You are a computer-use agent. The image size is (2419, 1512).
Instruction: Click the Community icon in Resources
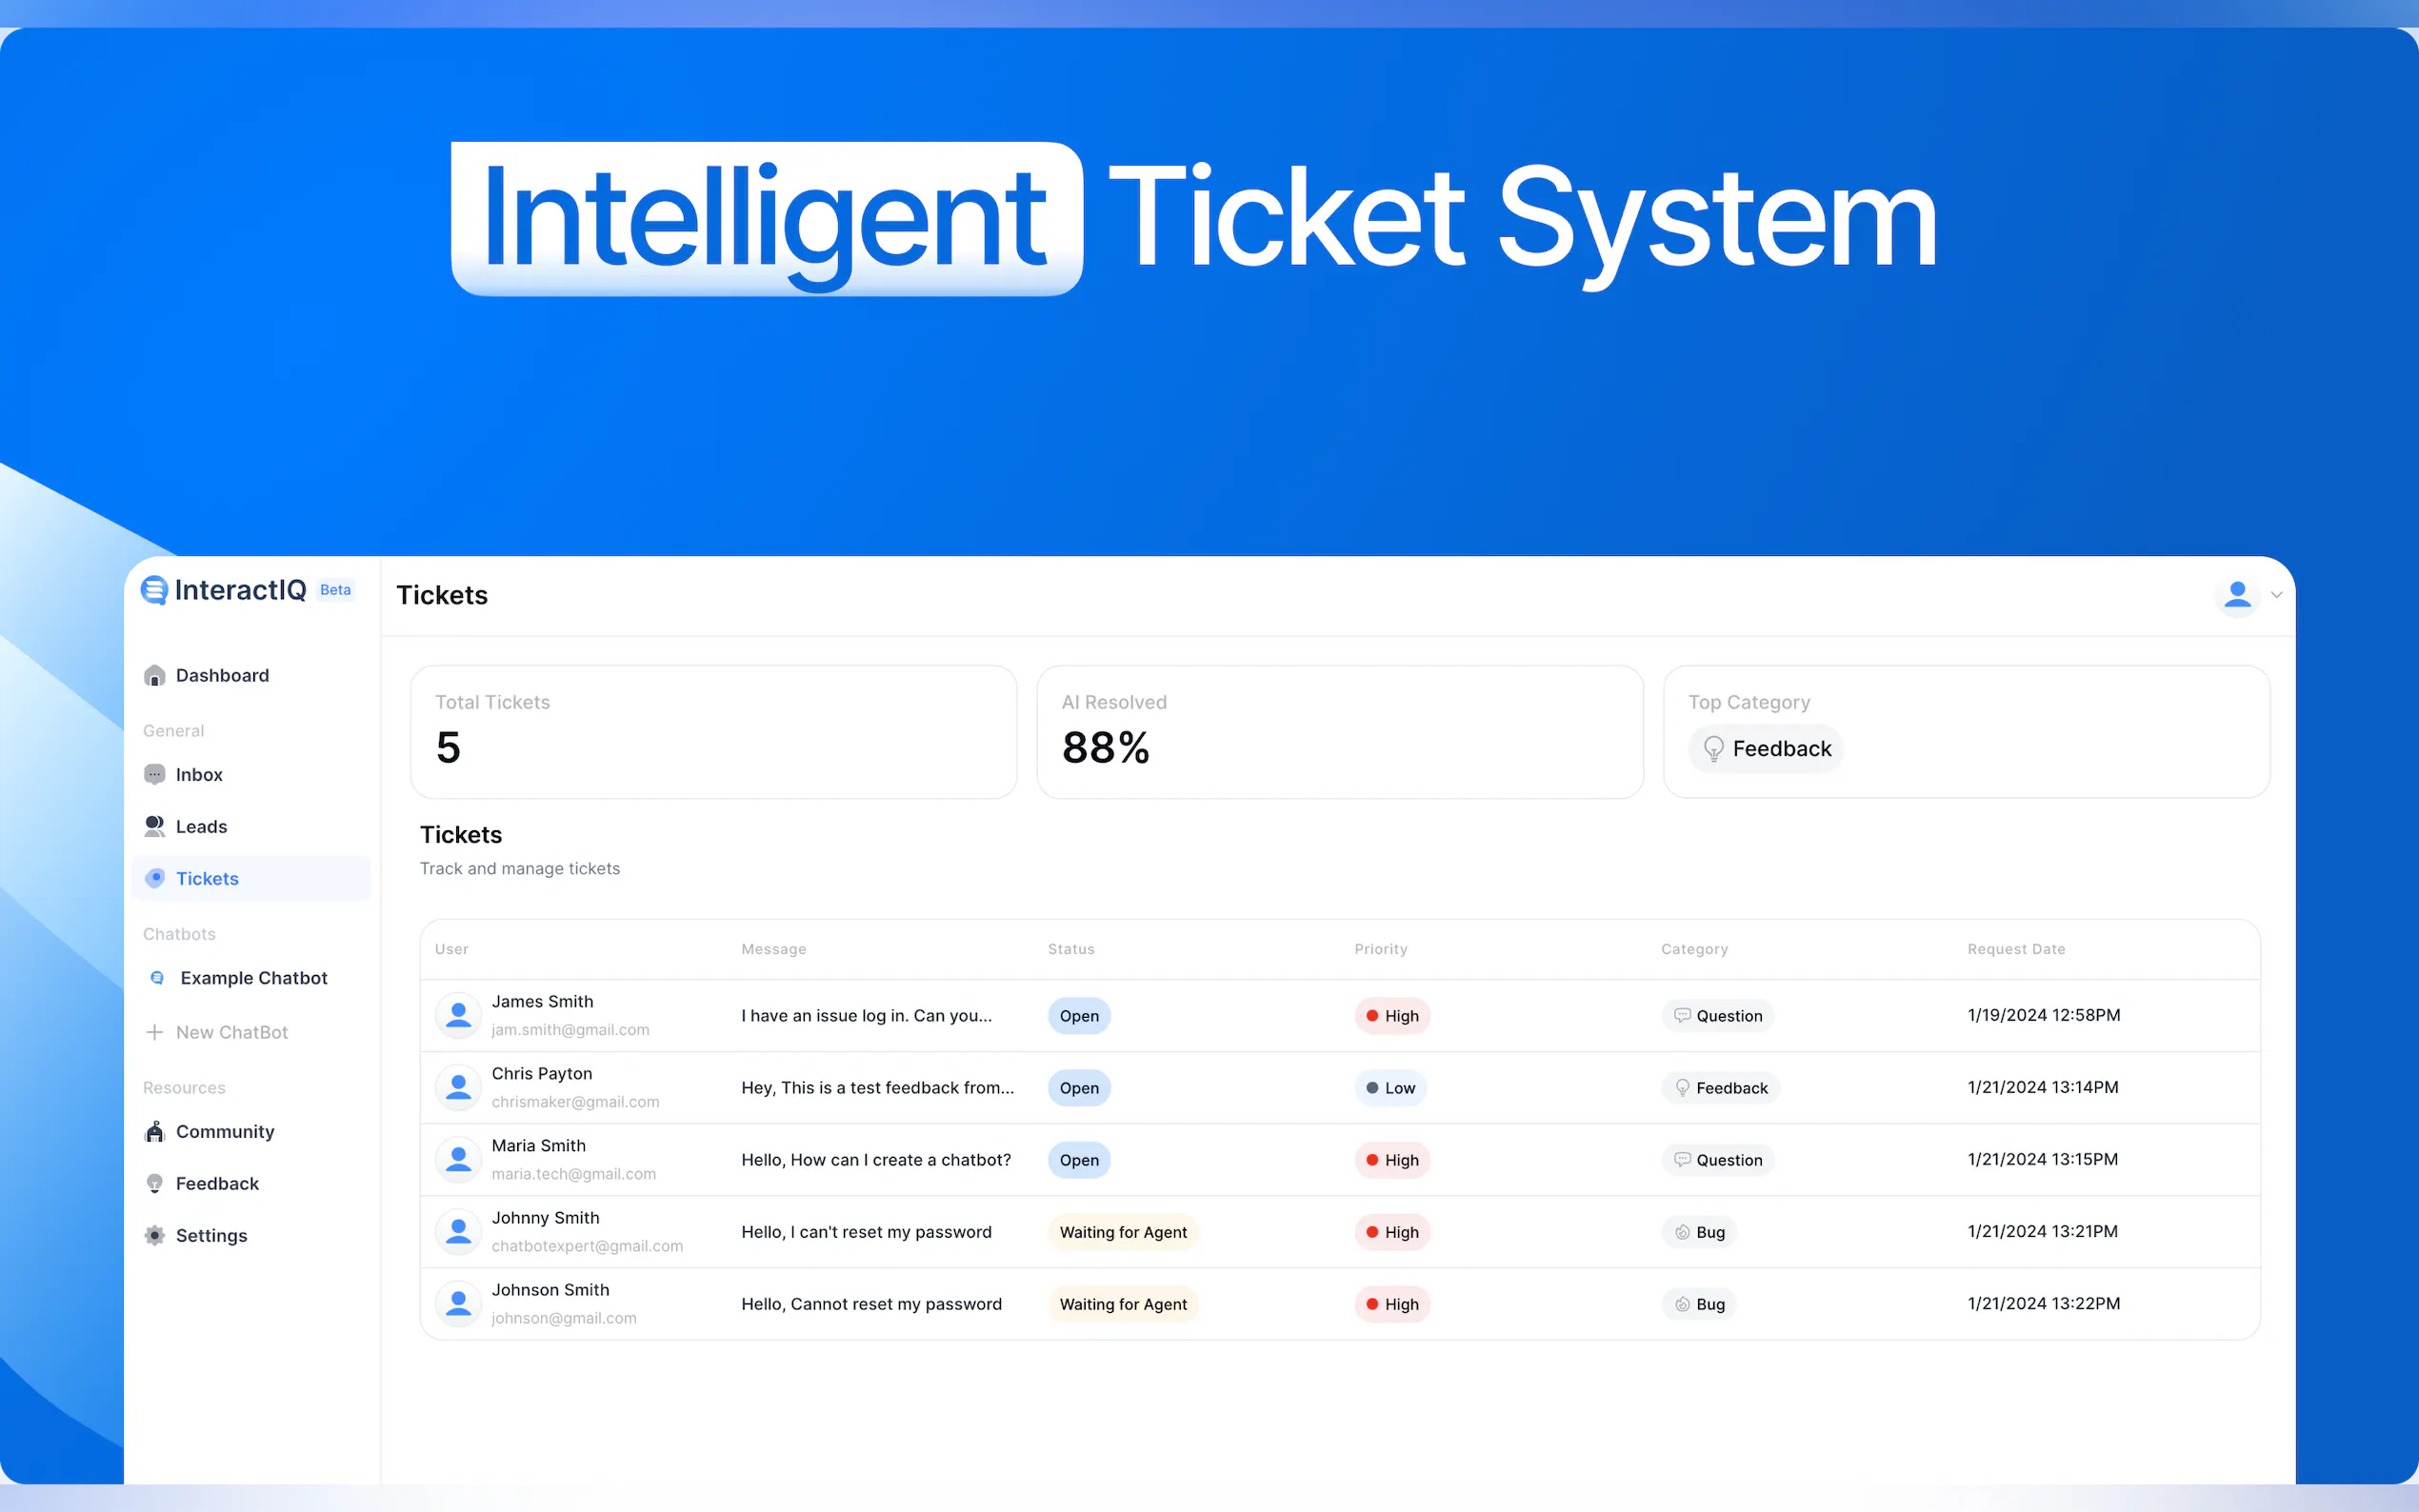click(154, 1132)
